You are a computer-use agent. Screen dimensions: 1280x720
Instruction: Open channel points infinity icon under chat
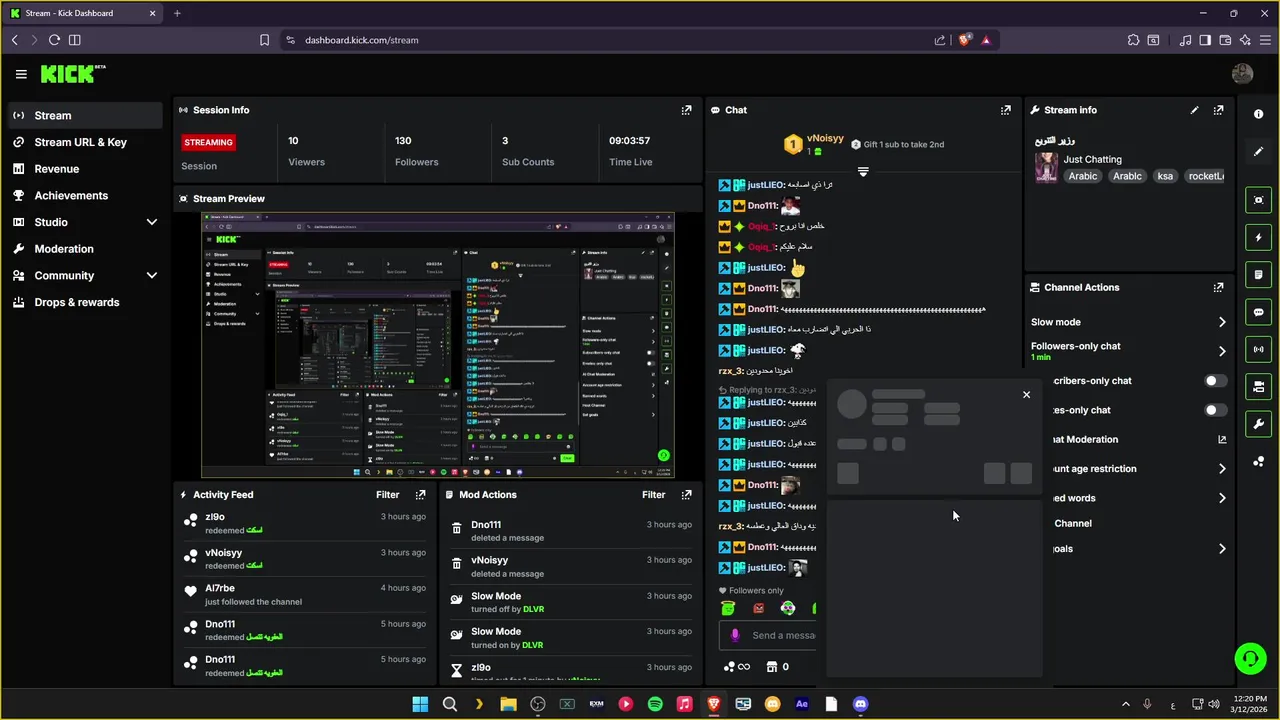[x=737, y=667]
